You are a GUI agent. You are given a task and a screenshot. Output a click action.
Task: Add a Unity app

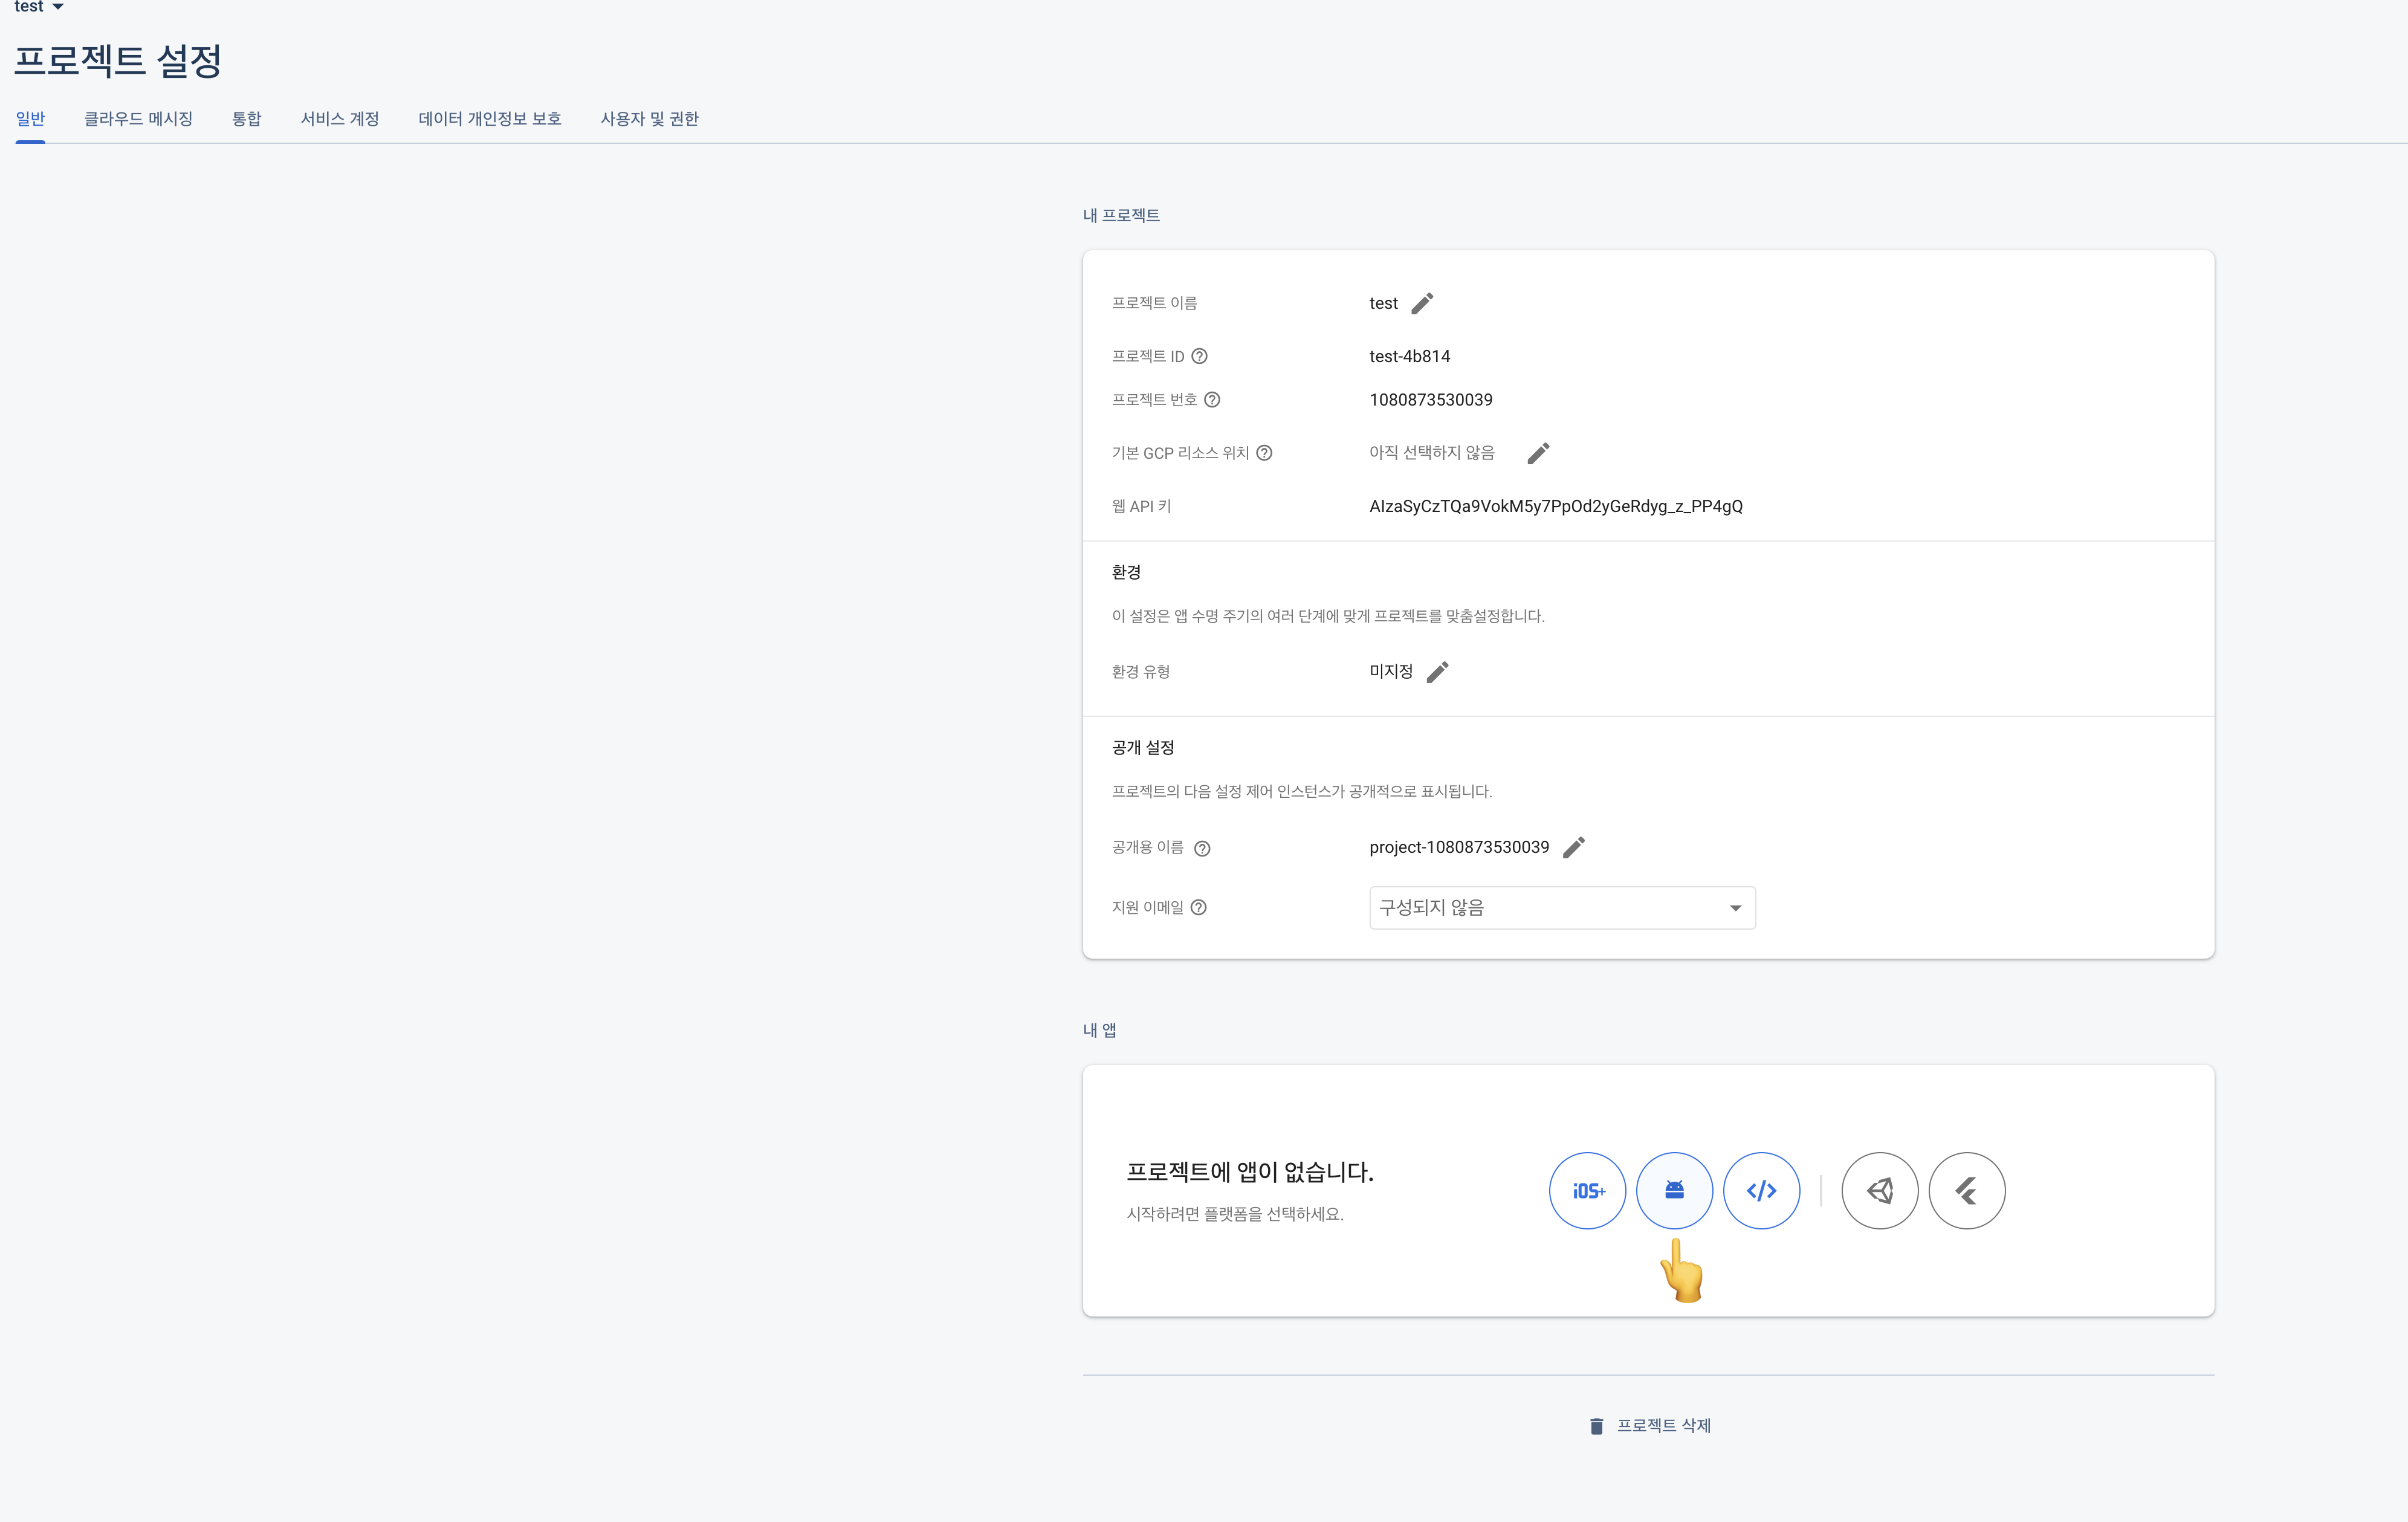[x=1879, y=1190]
